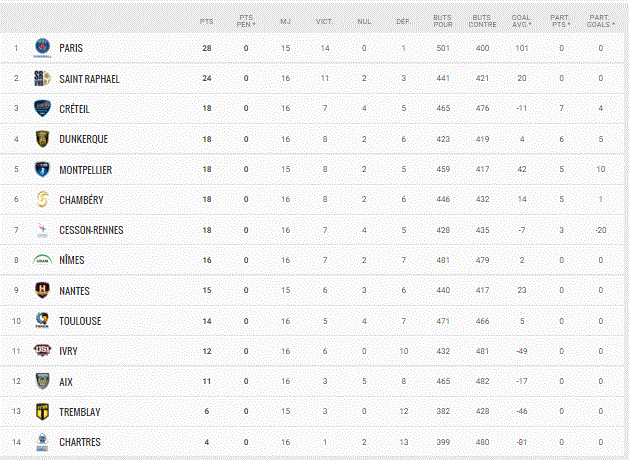This screenshot has width=629, height=460.
Task: Click the Montpellier shield logo
Action: click(x=43, y=169)
